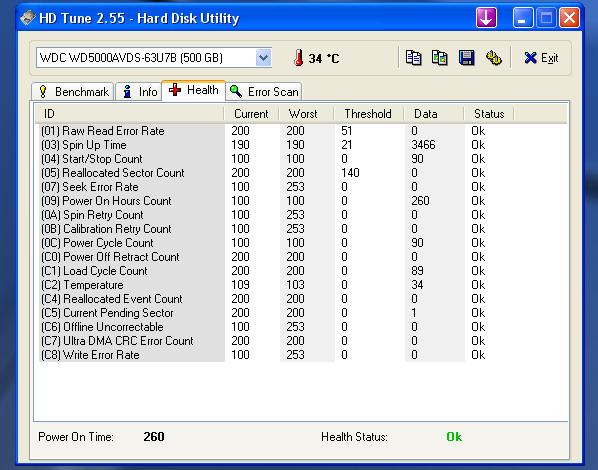This screenshot has height=470, width=598.
Task: Click the Threshold column header
Action: tap(368, 114)
